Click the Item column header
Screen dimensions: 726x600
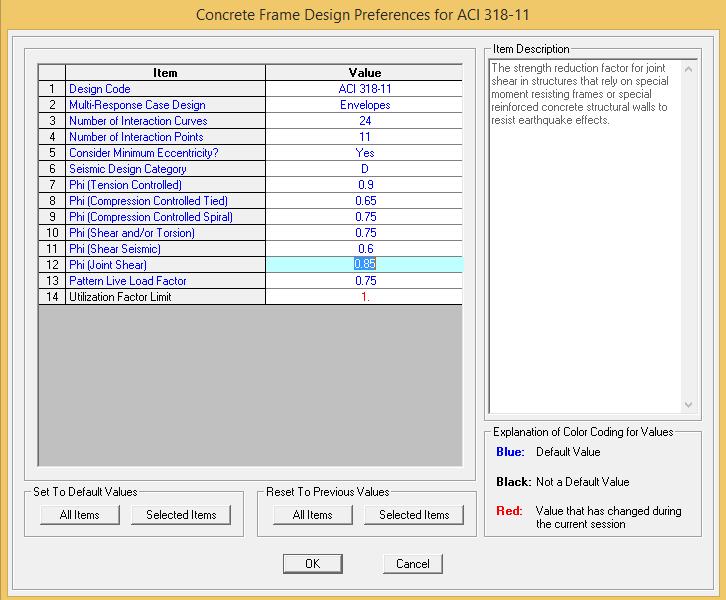pos(165,73)
